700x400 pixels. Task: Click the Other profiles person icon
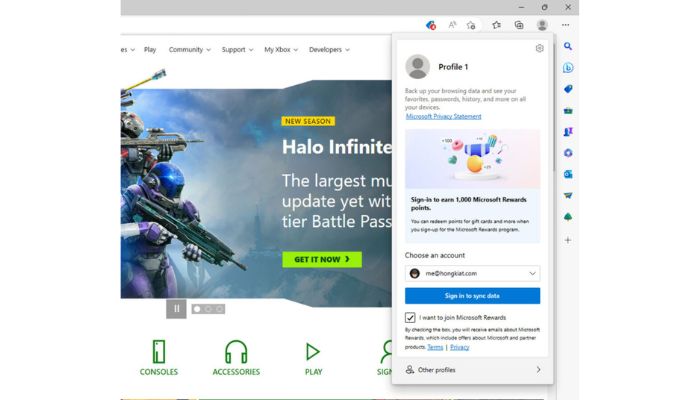(x=409, y=370)
